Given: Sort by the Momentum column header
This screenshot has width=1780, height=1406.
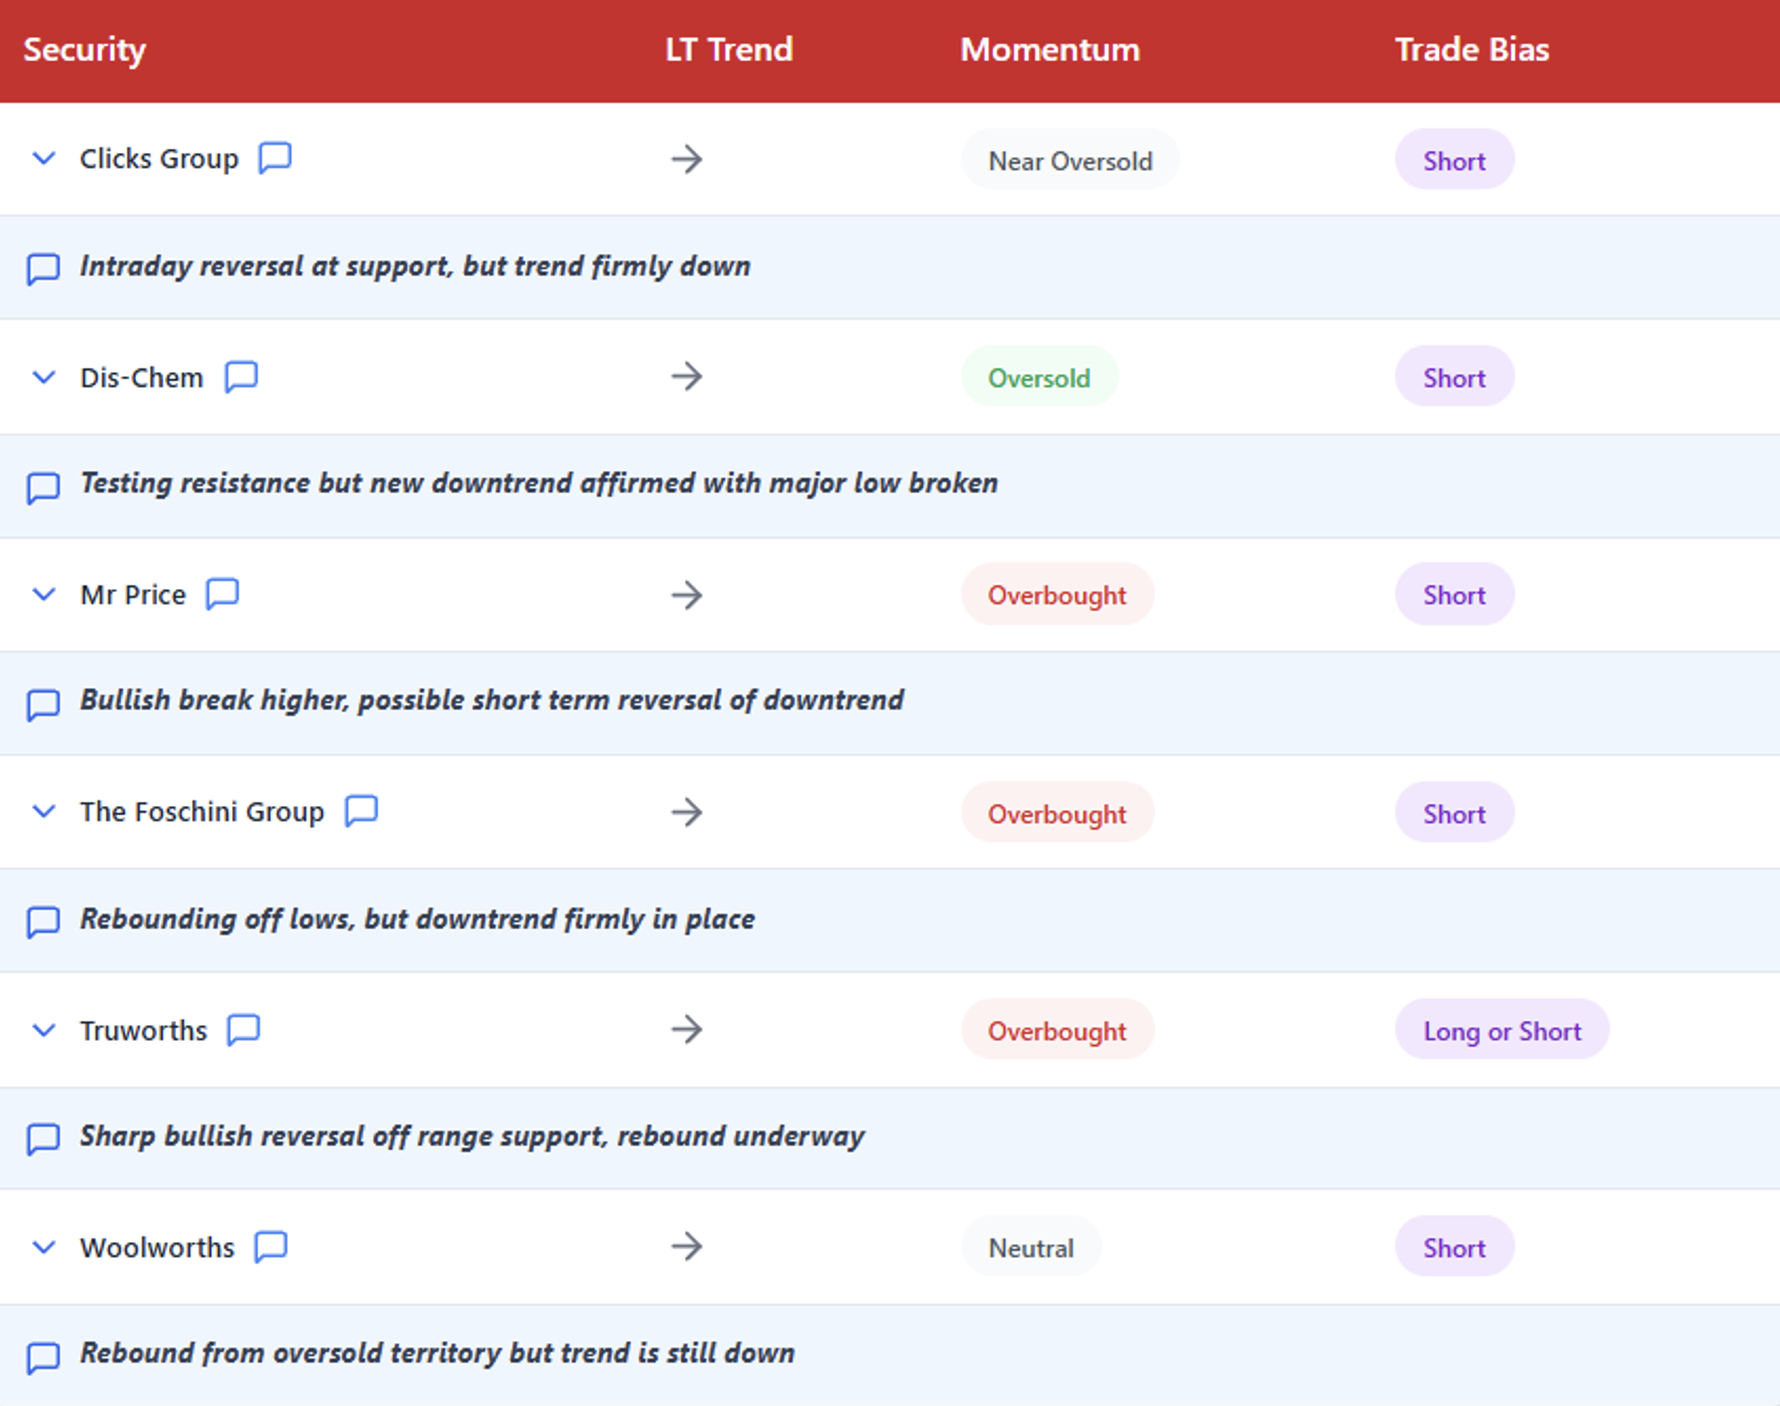Looking at the screenshot, I should pos(1050,50).
